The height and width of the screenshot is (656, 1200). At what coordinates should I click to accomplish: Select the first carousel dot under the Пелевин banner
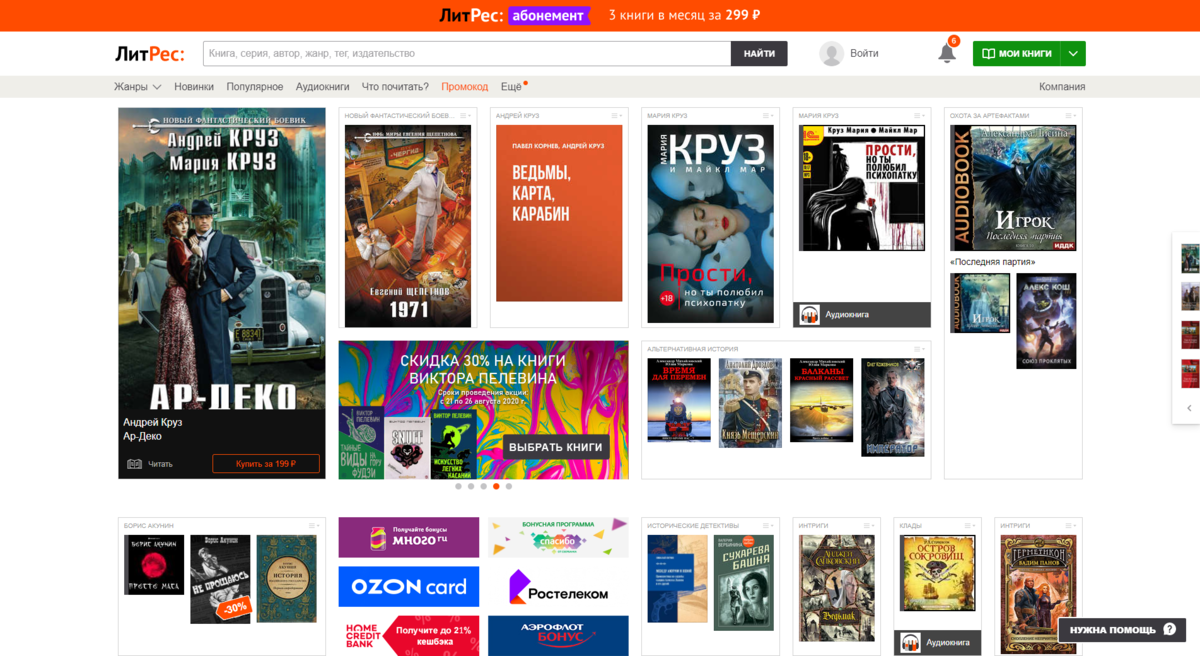[458, 486]
